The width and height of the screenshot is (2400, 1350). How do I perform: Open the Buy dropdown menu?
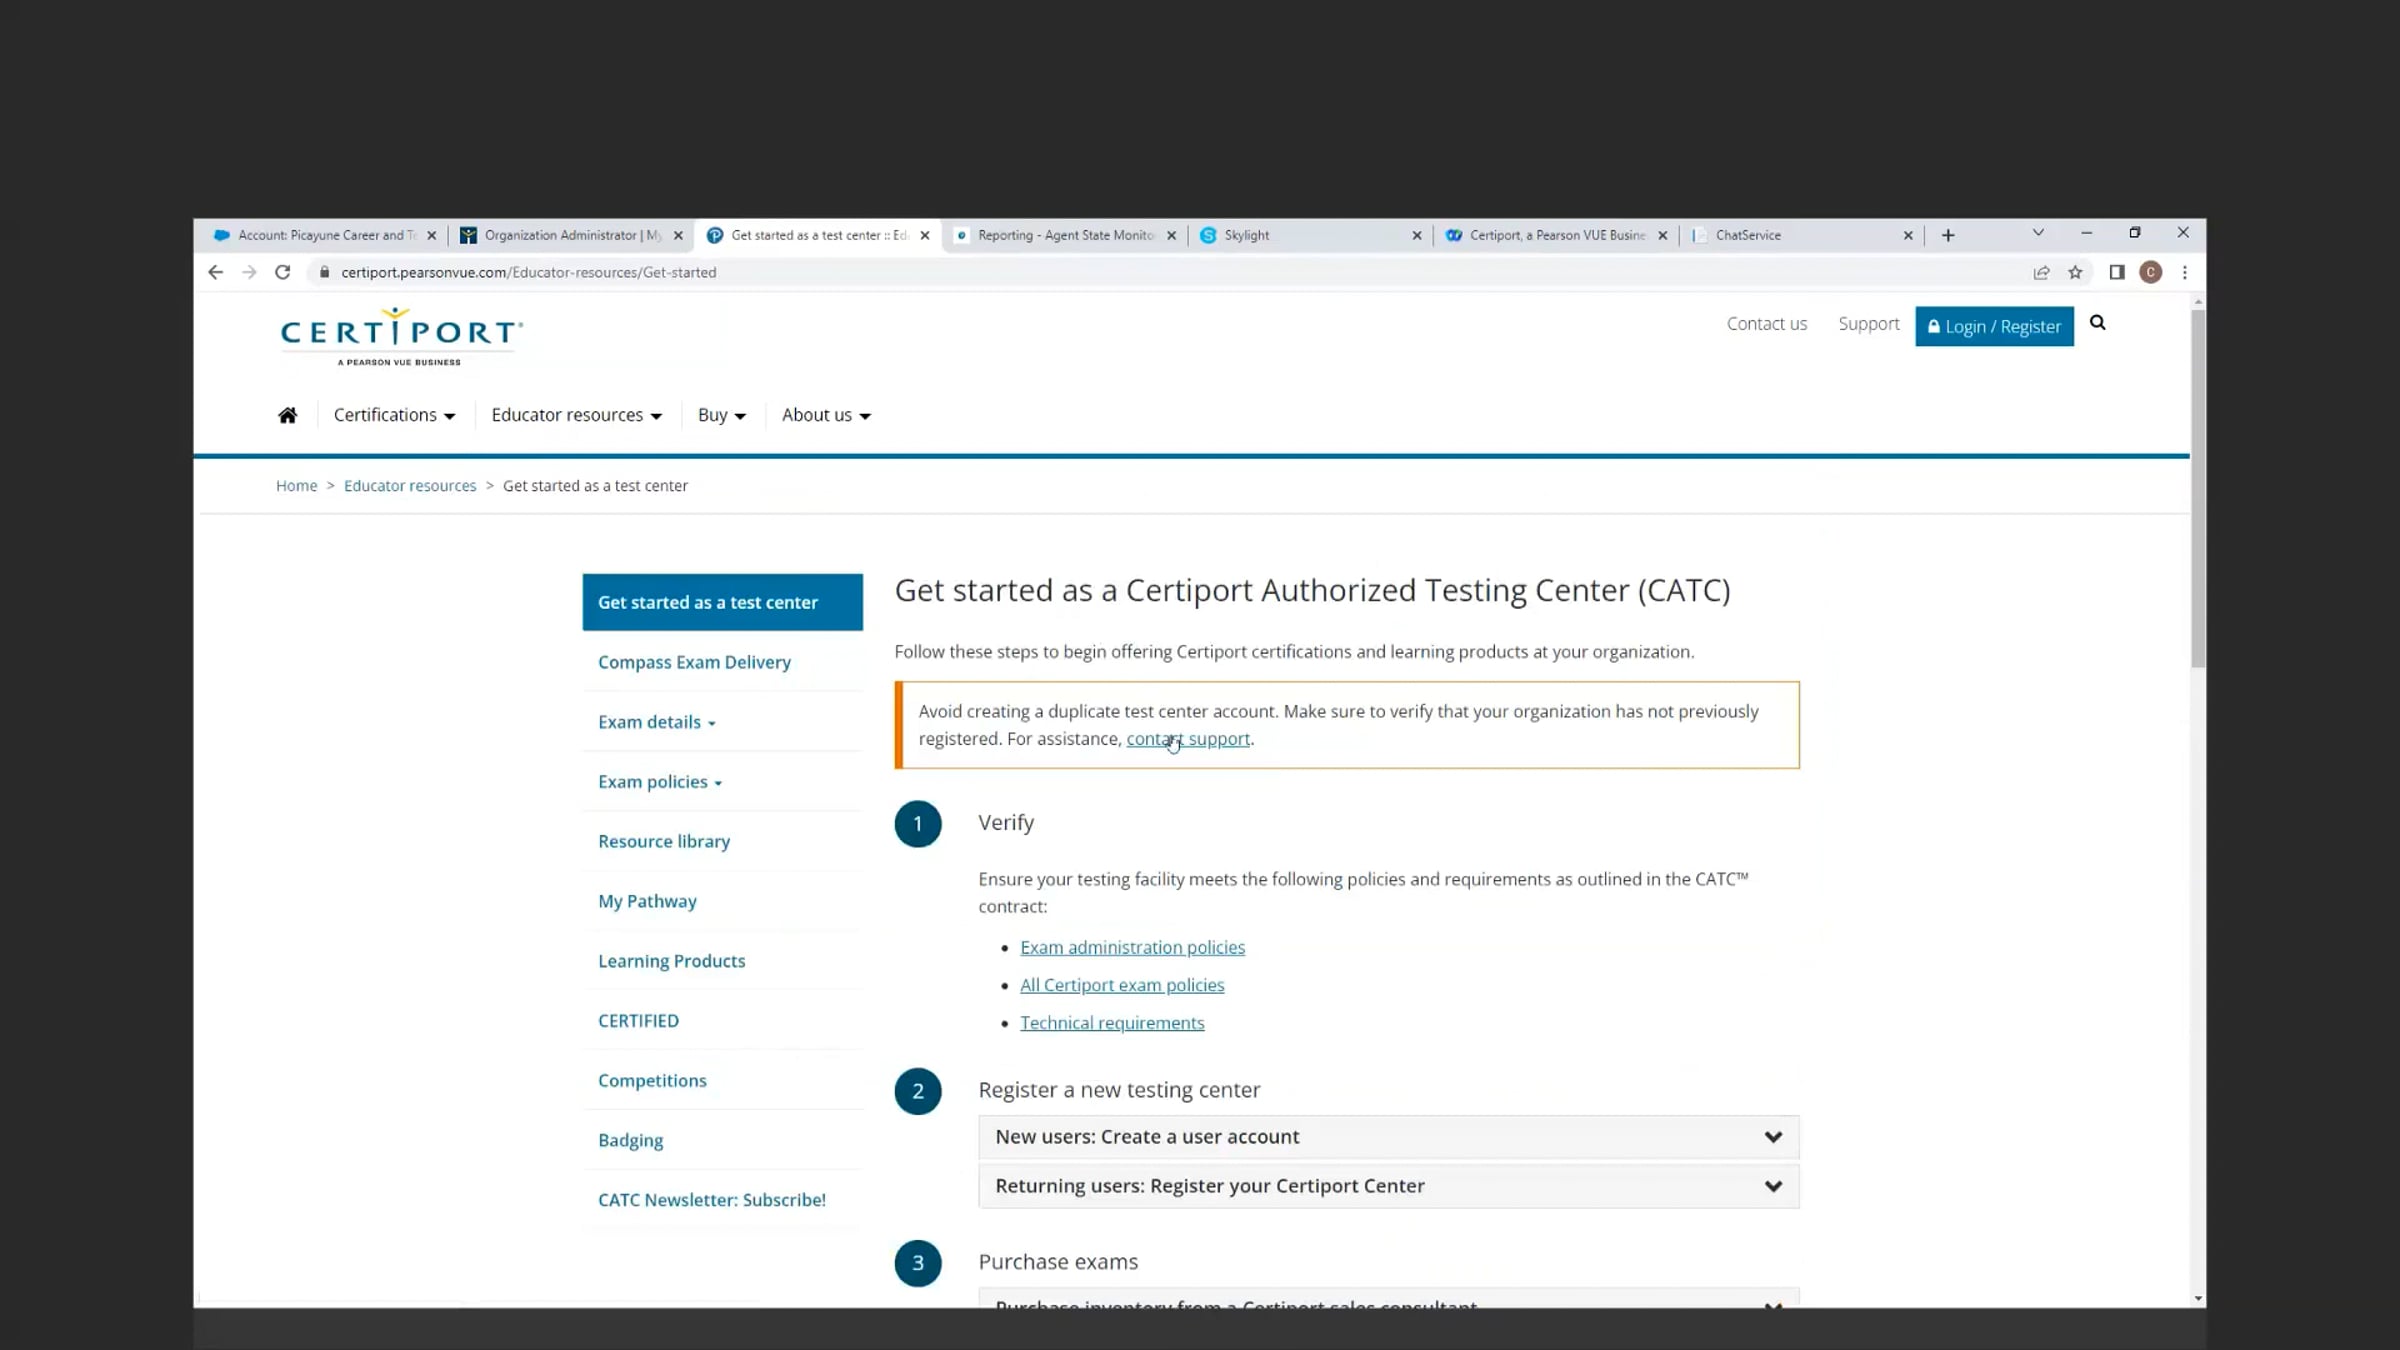(721, 415)
